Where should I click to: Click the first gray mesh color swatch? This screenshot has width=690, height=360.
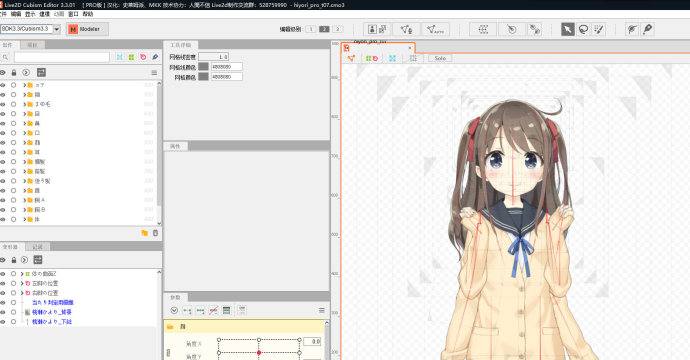click(x=203, y=67)
